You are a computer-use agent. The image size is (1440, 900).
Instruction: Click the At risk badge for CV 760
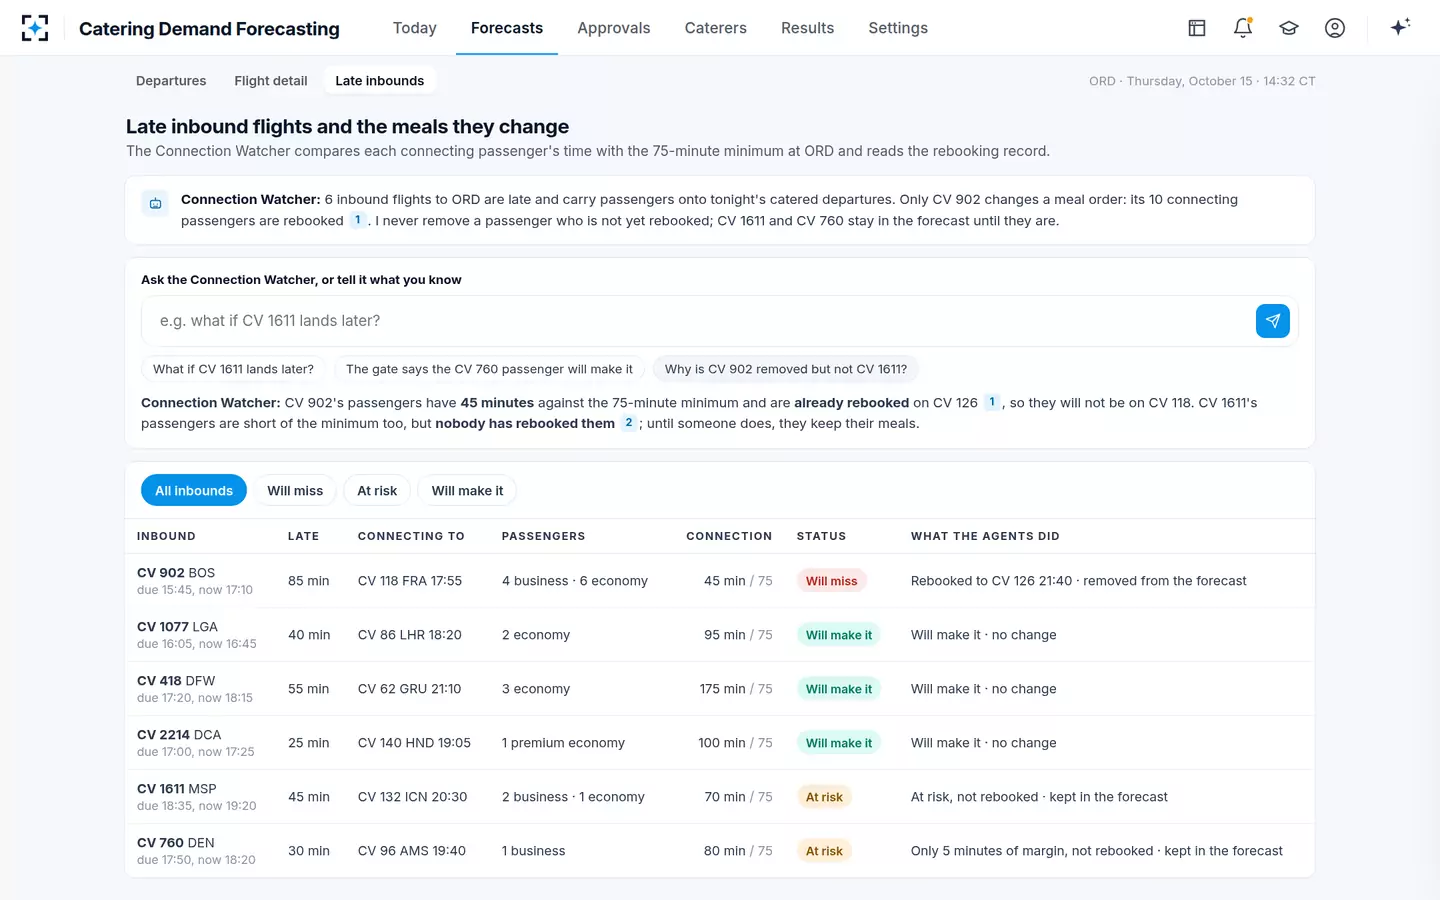[824, 851]
